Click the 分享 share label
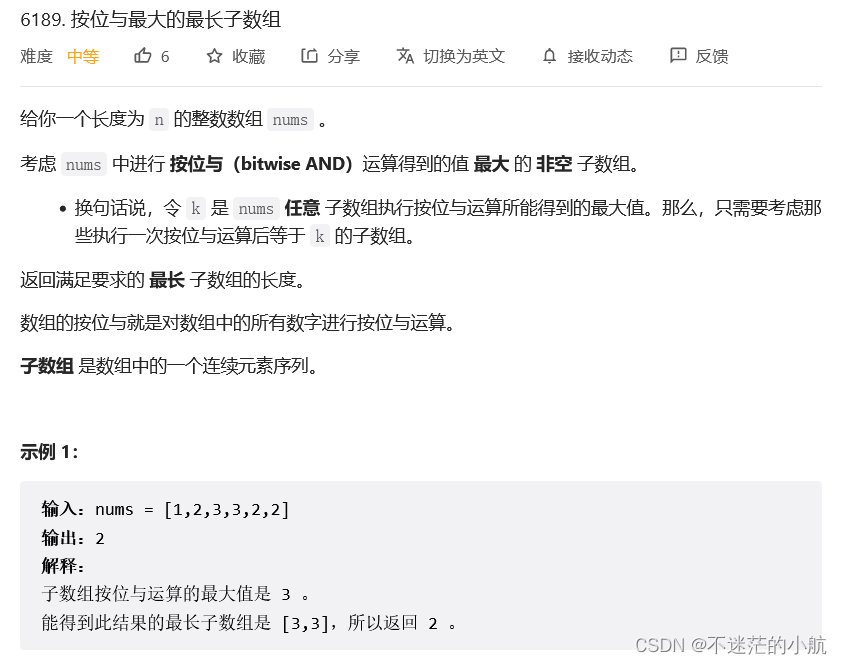 pyautogui.click(x=344, y=56)
